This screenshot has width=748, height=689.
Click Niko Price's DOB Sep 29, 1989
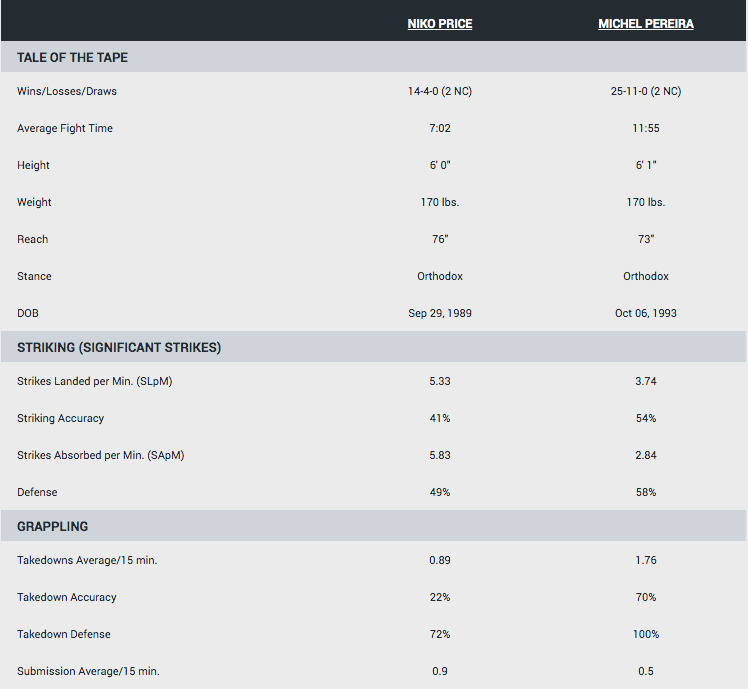(x=439, y=313)
